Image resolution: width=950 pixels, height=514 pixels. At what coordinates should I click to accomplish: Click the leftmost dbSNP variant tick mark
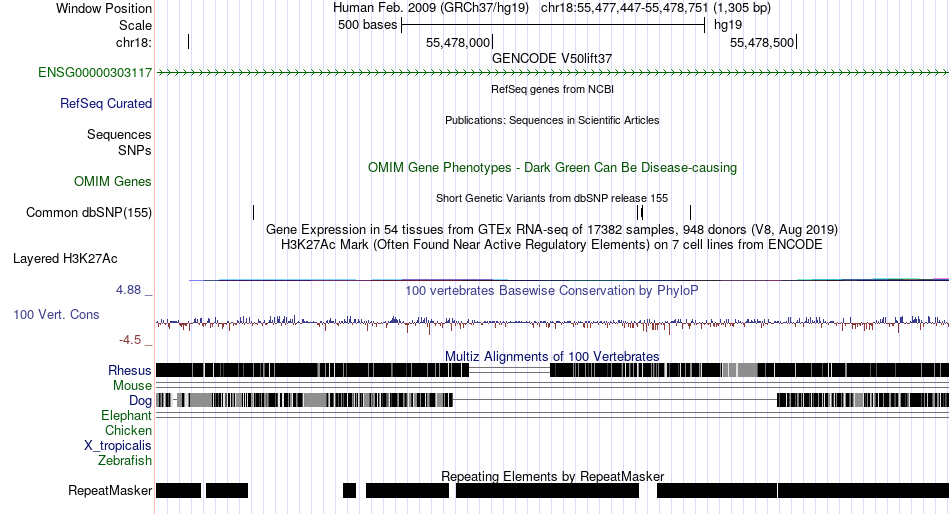pyautogui.click(x=253, y=213)
